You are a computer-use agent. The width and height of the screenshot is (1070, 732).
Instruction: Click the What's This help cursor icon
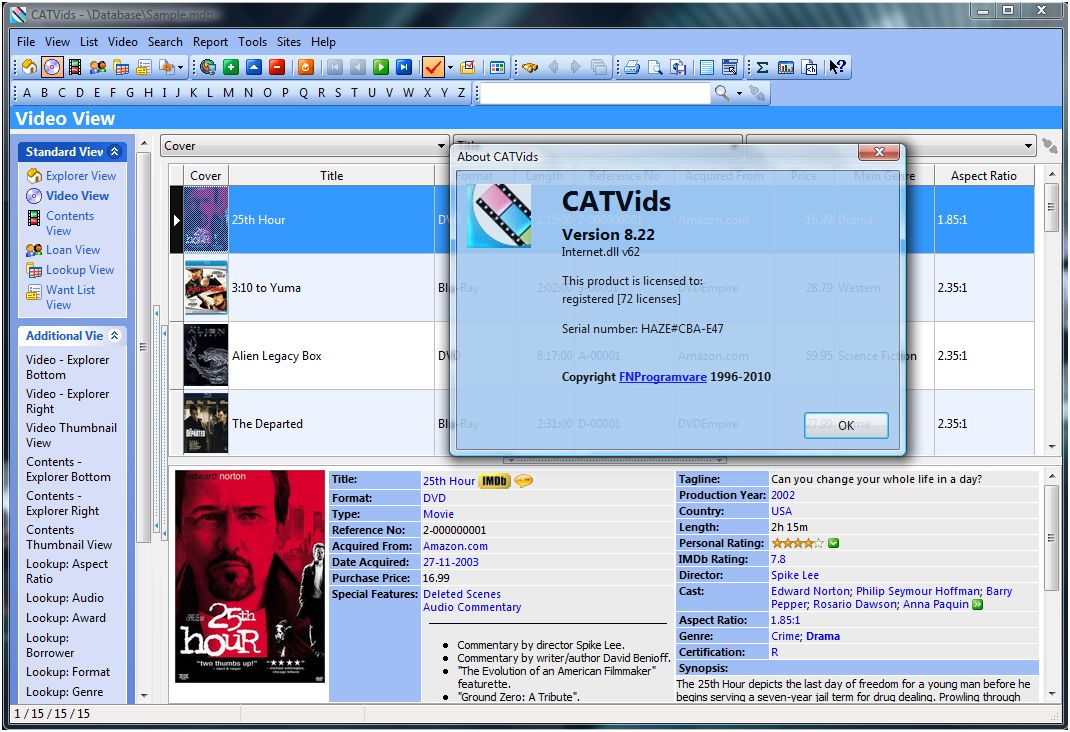[x=837, y=67]
